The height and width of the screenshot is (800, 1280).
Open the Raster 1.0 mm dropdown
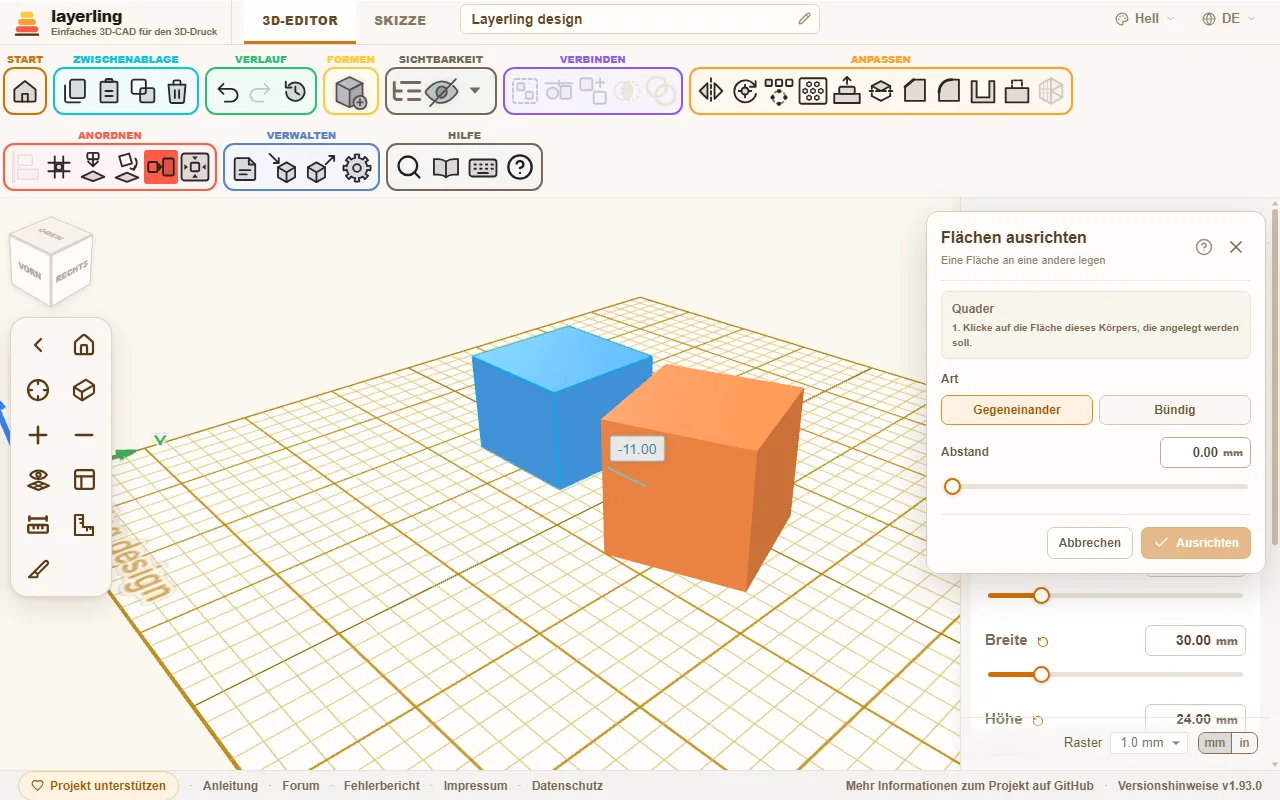(x=1149, y=743)
